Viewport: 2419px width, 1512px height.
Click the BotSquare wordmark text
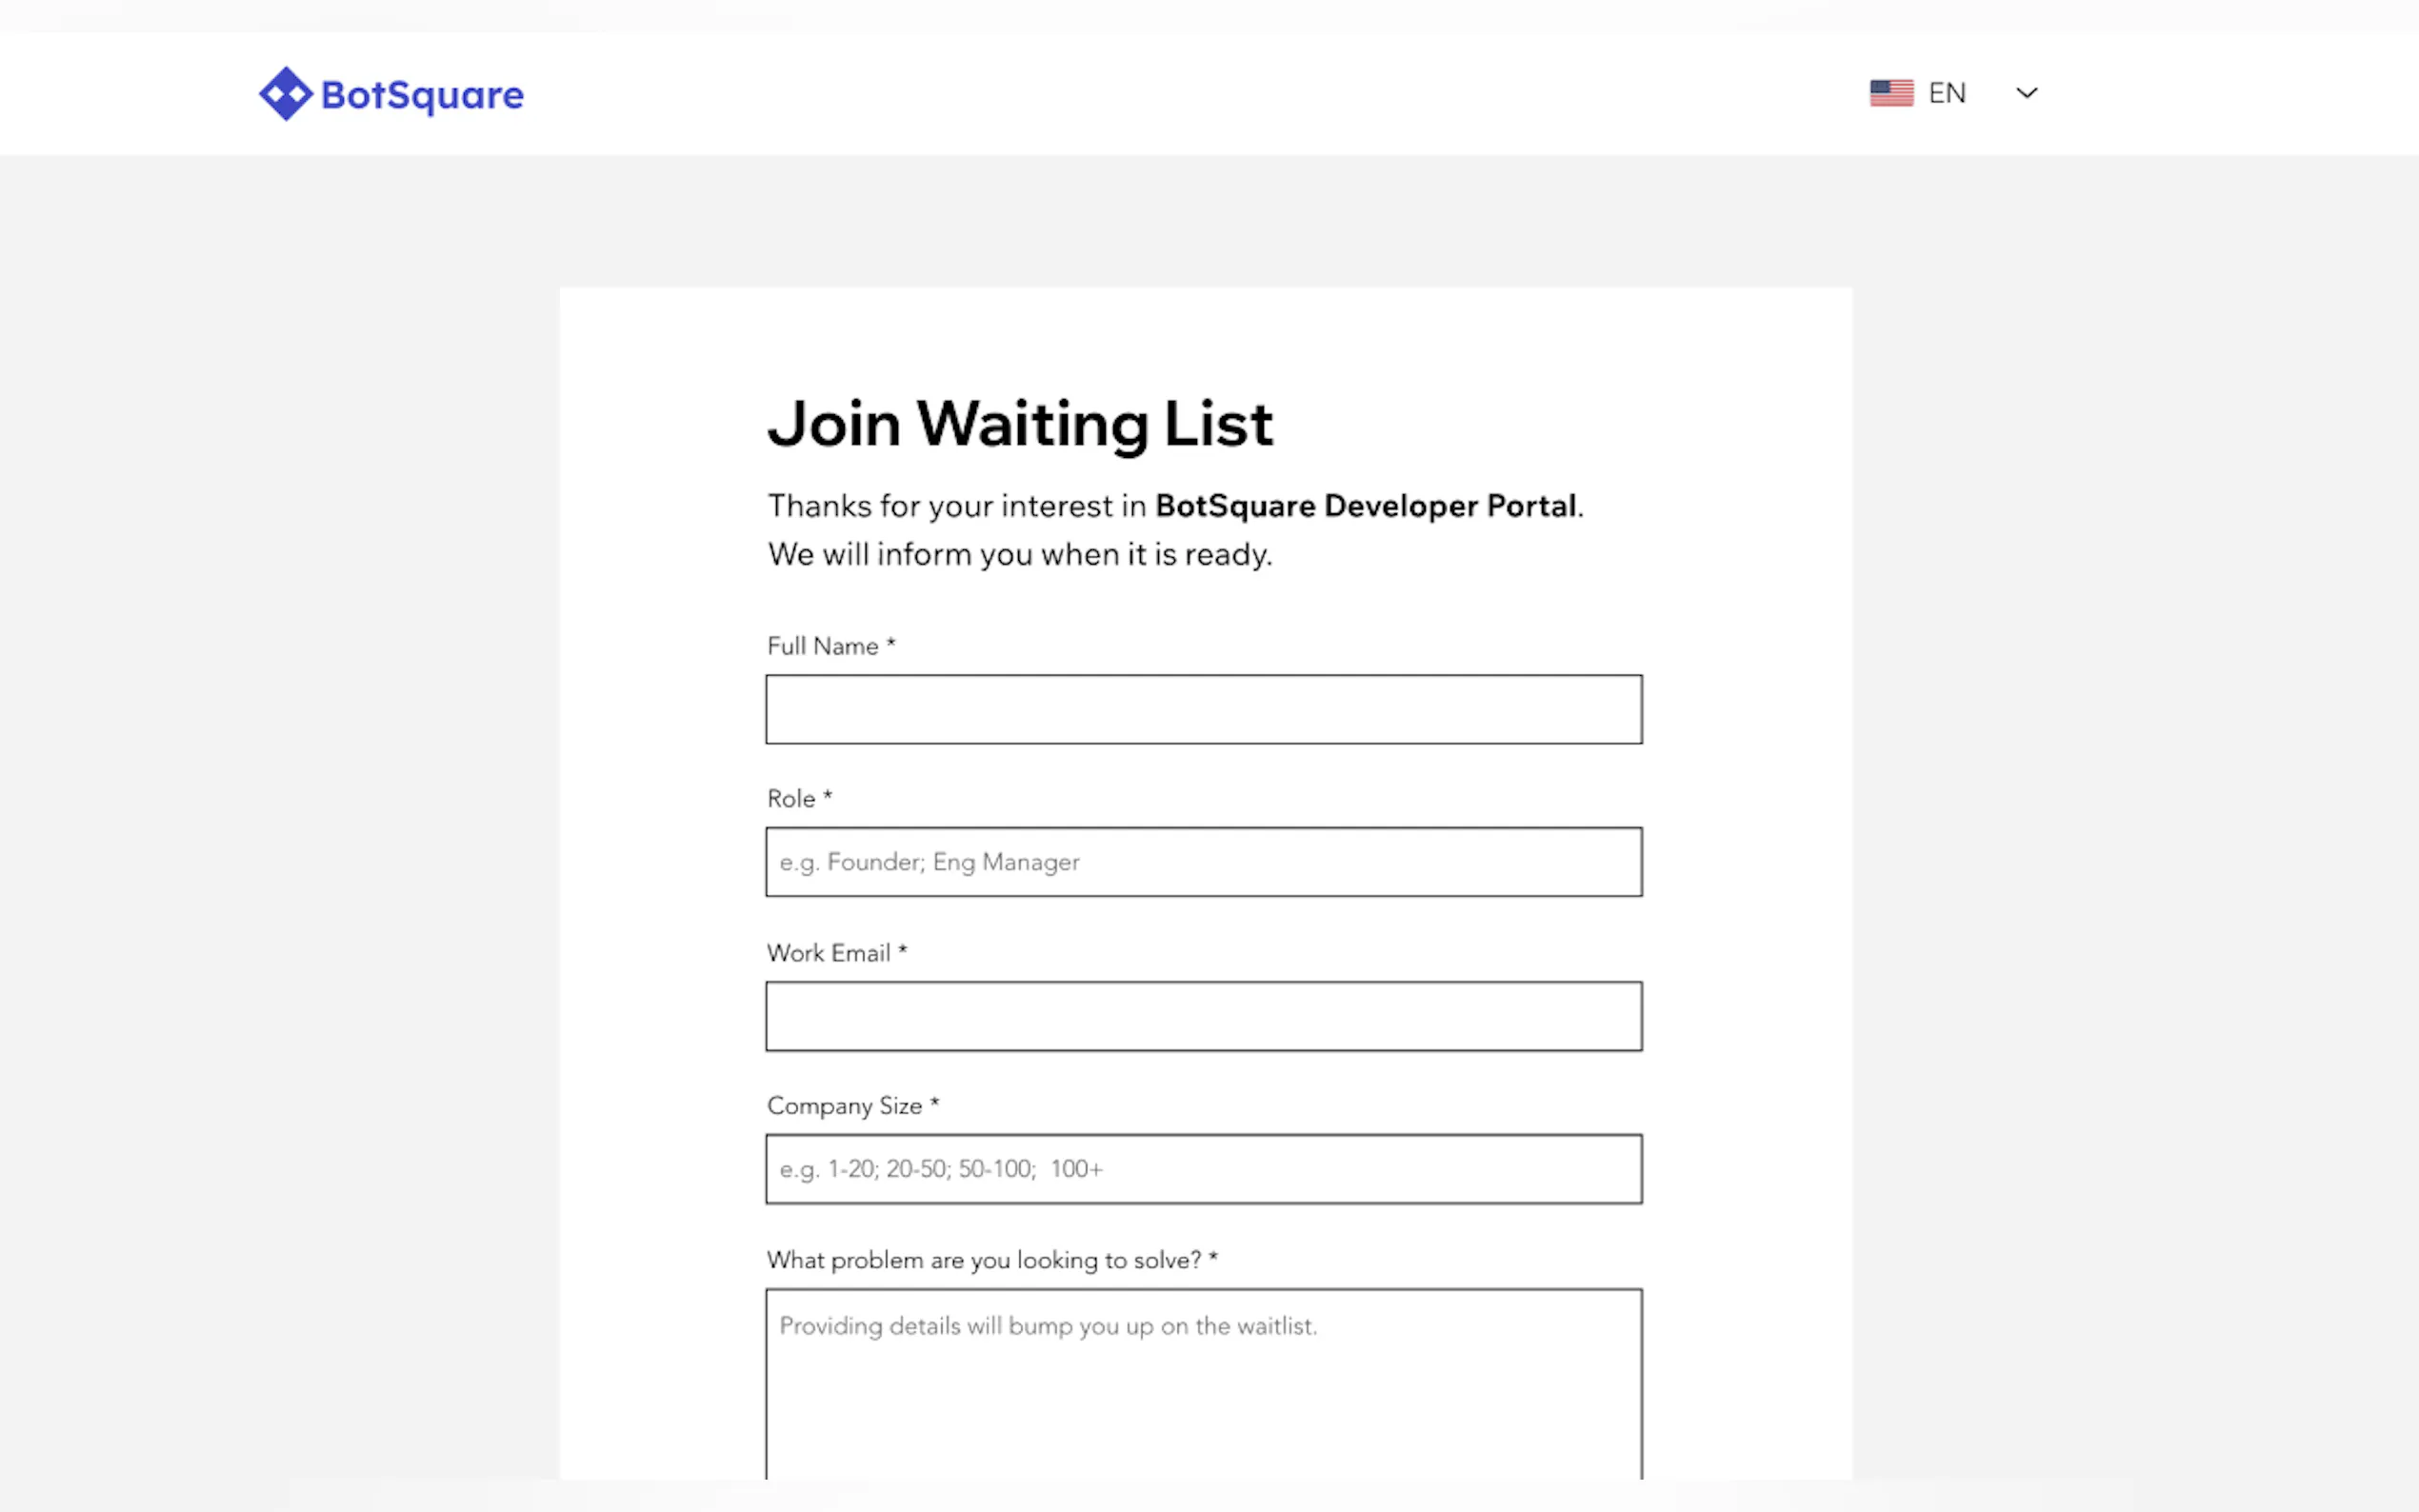coord(422,95)
